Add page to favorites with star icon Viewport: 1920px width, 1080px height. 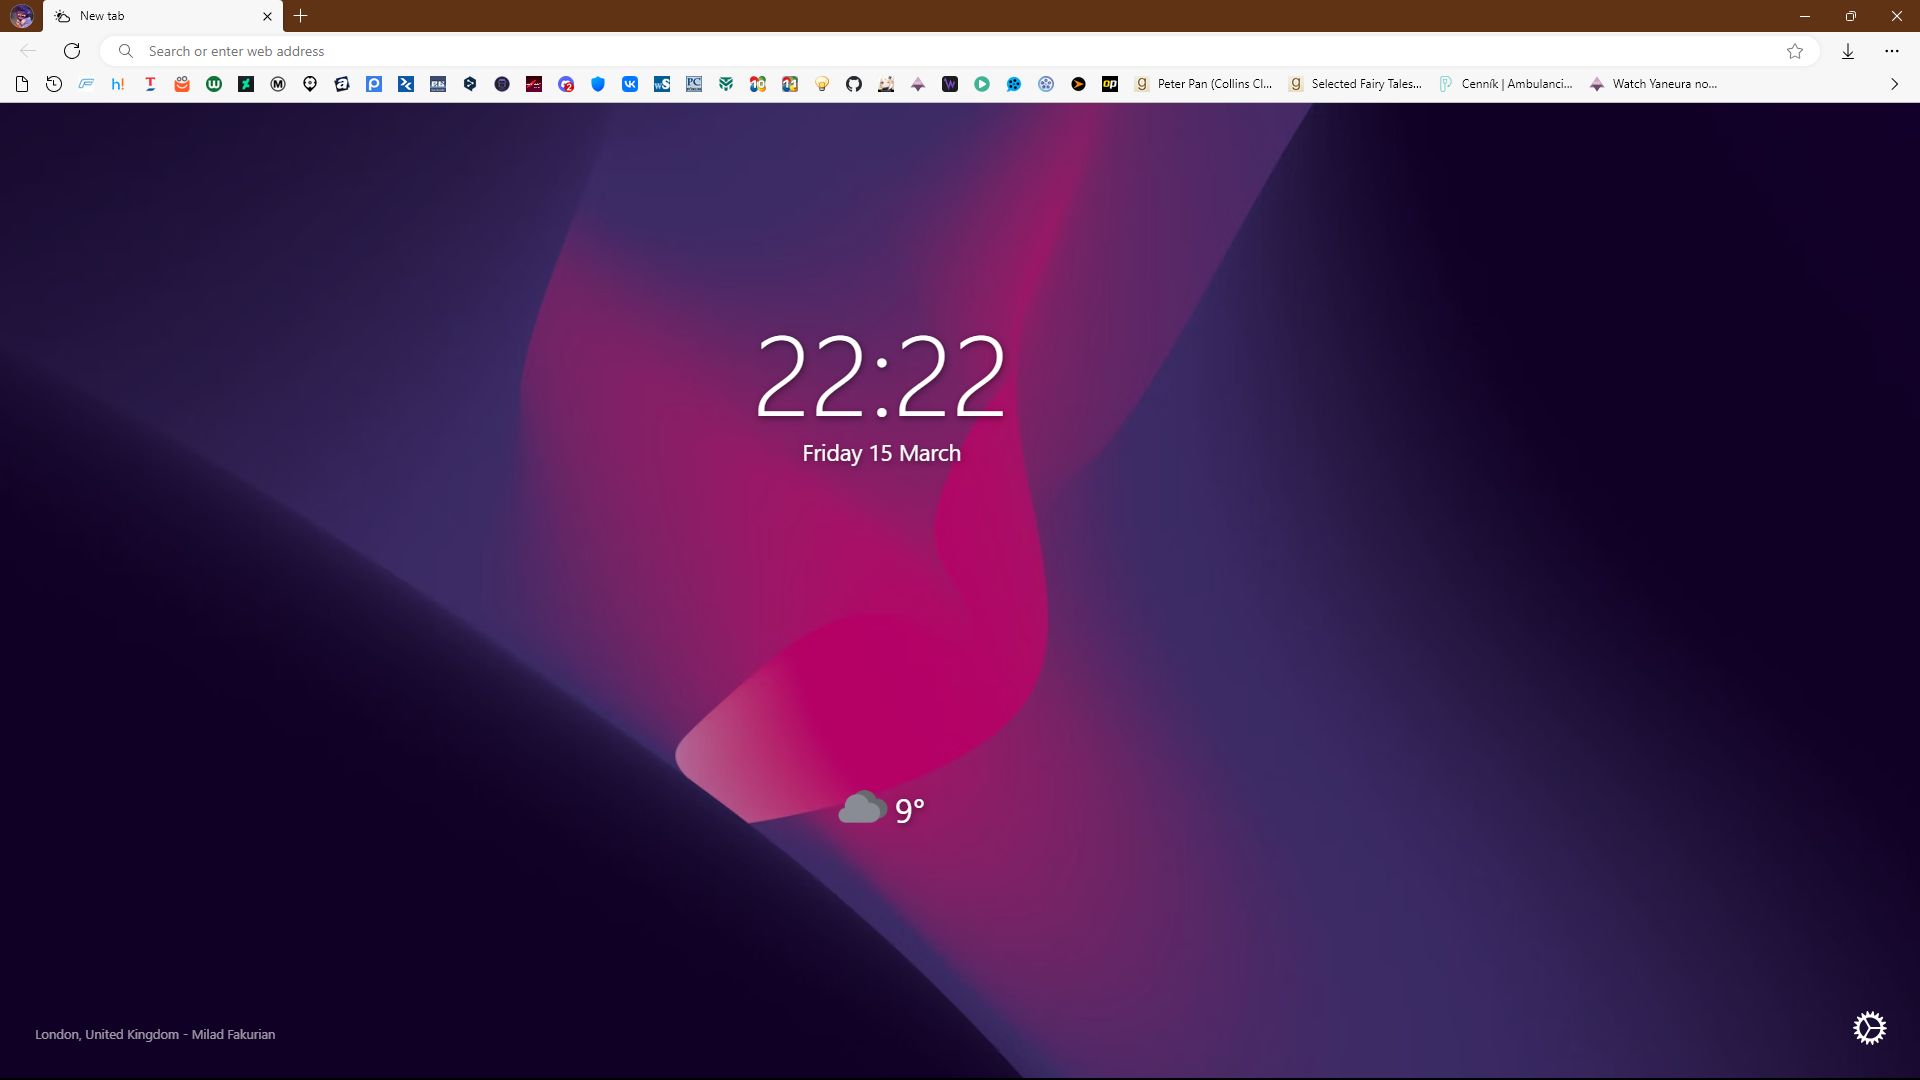[x=1795, y=51]
